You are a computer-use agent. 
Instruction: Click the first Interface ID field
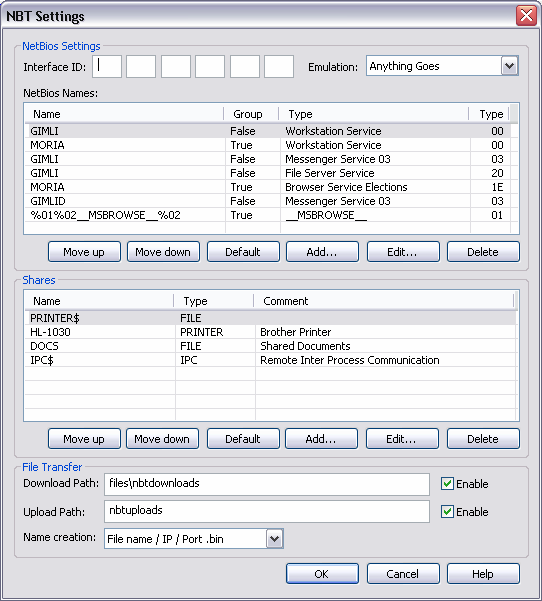point(107,66)
